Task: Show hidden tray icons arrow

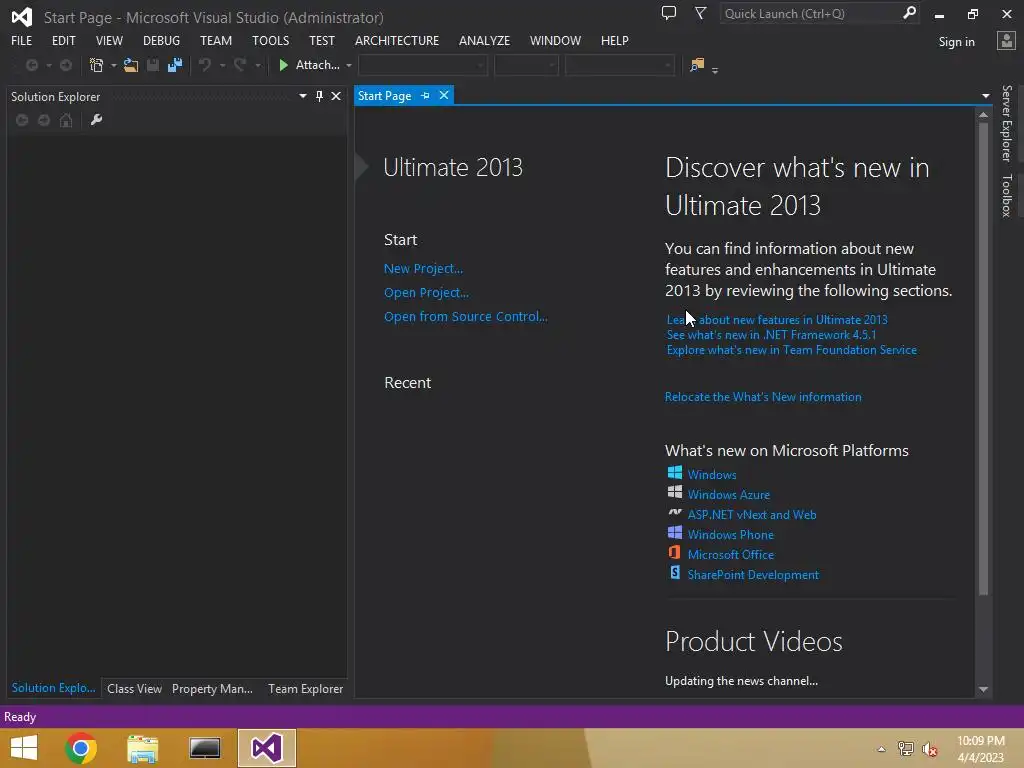Action: 882,749
